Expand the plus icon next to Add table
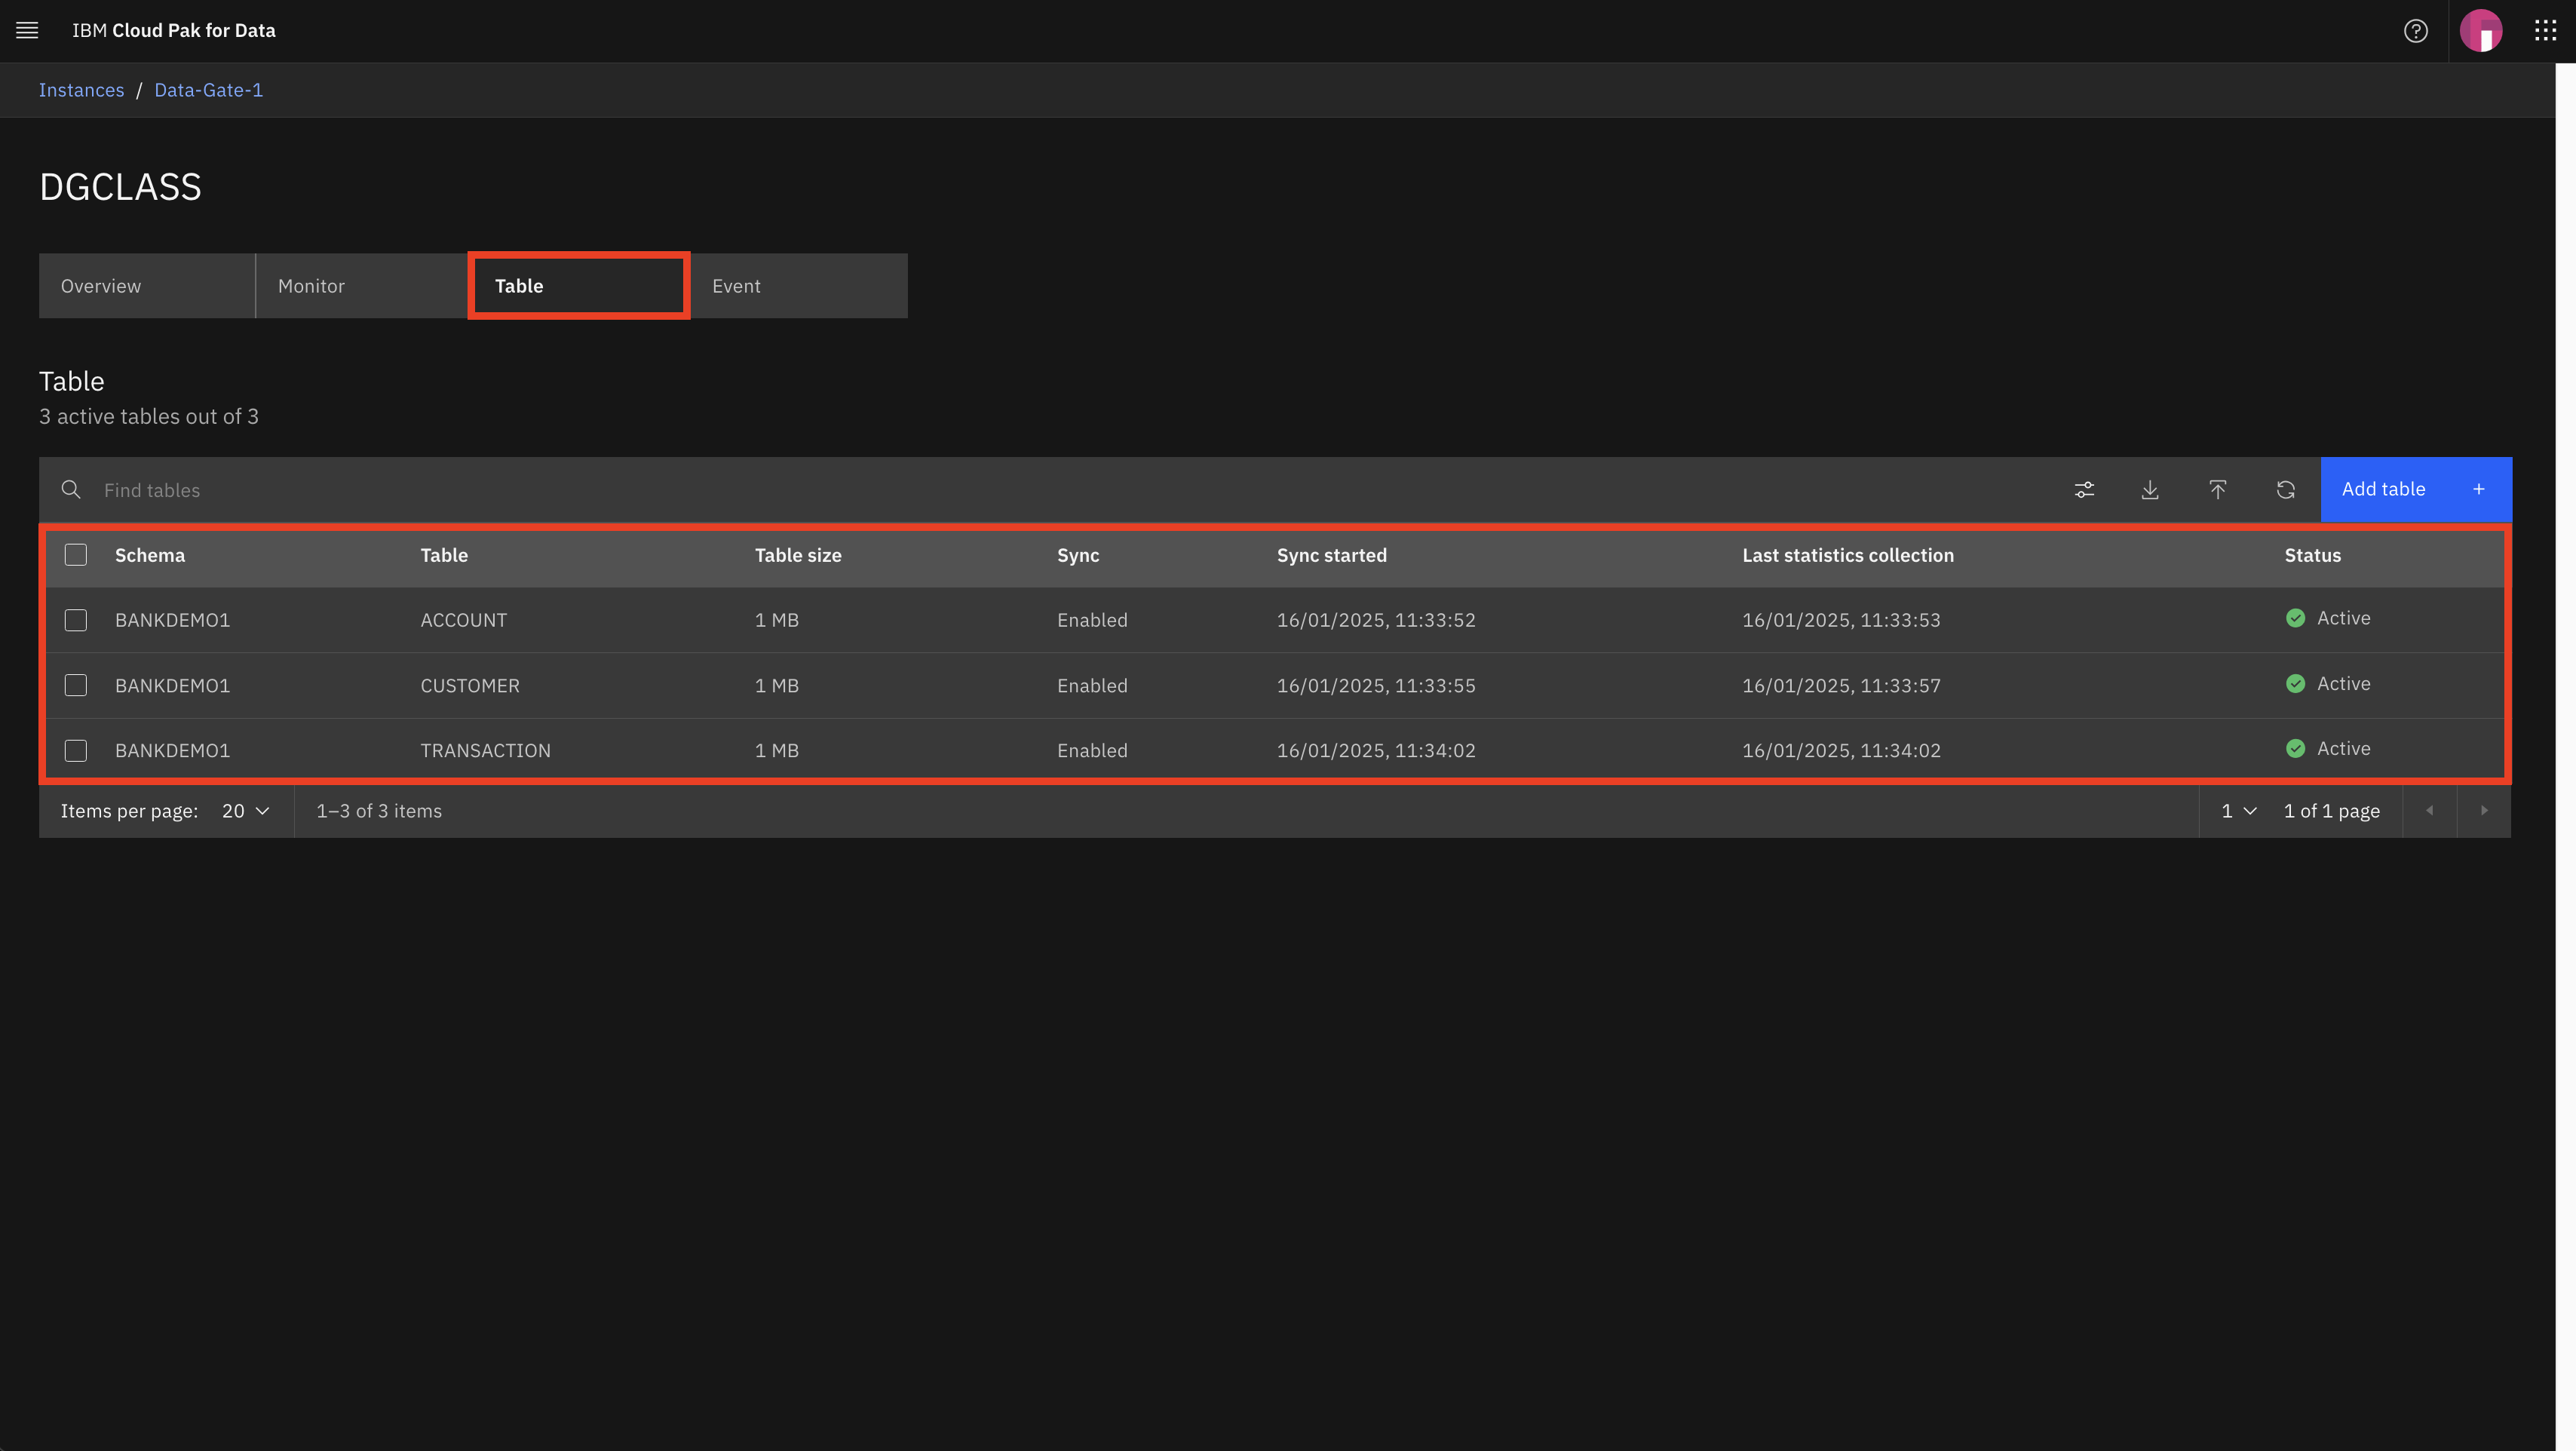Screen dimensions: 2576x1451 pos(2478,489)
